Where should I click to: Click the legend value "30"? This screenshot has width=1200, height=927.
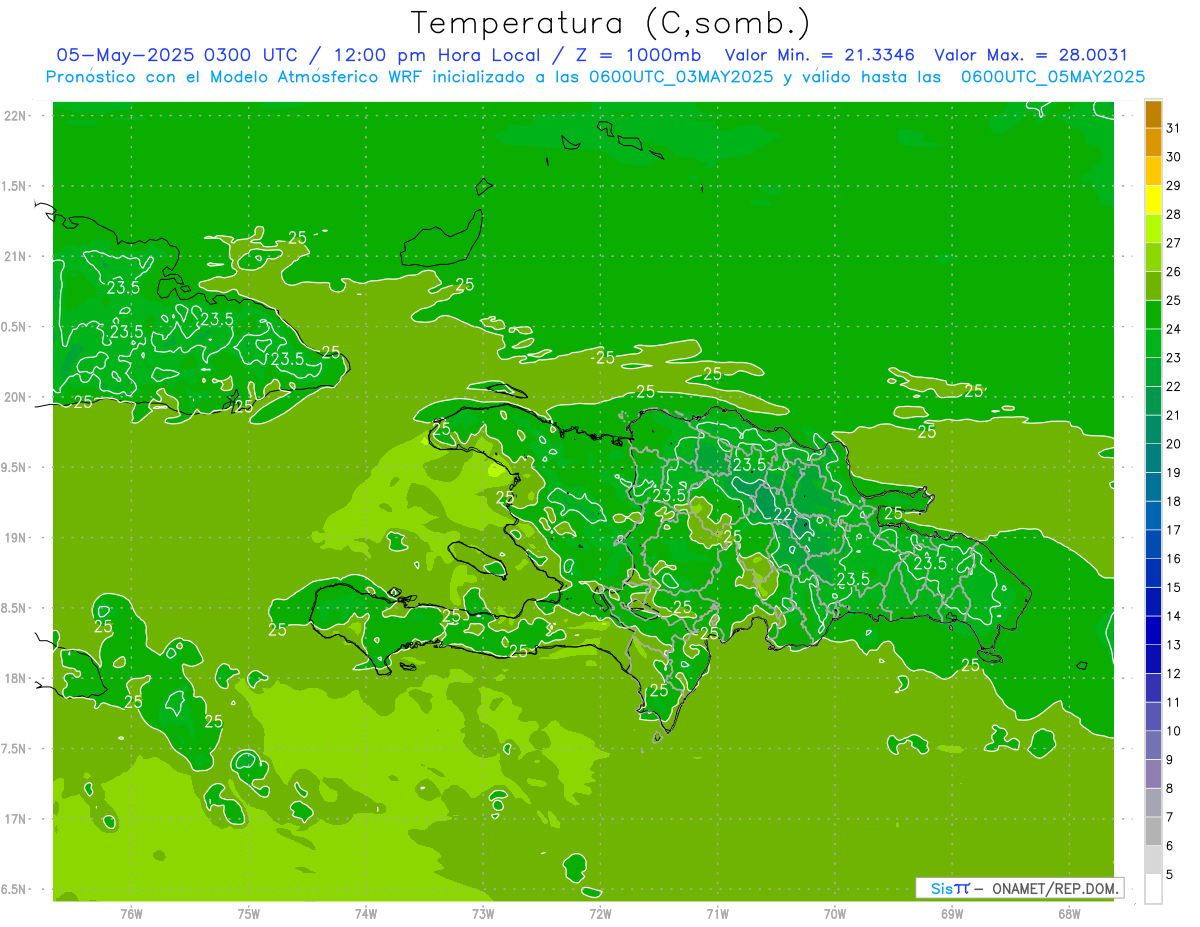pos(1173,157)
